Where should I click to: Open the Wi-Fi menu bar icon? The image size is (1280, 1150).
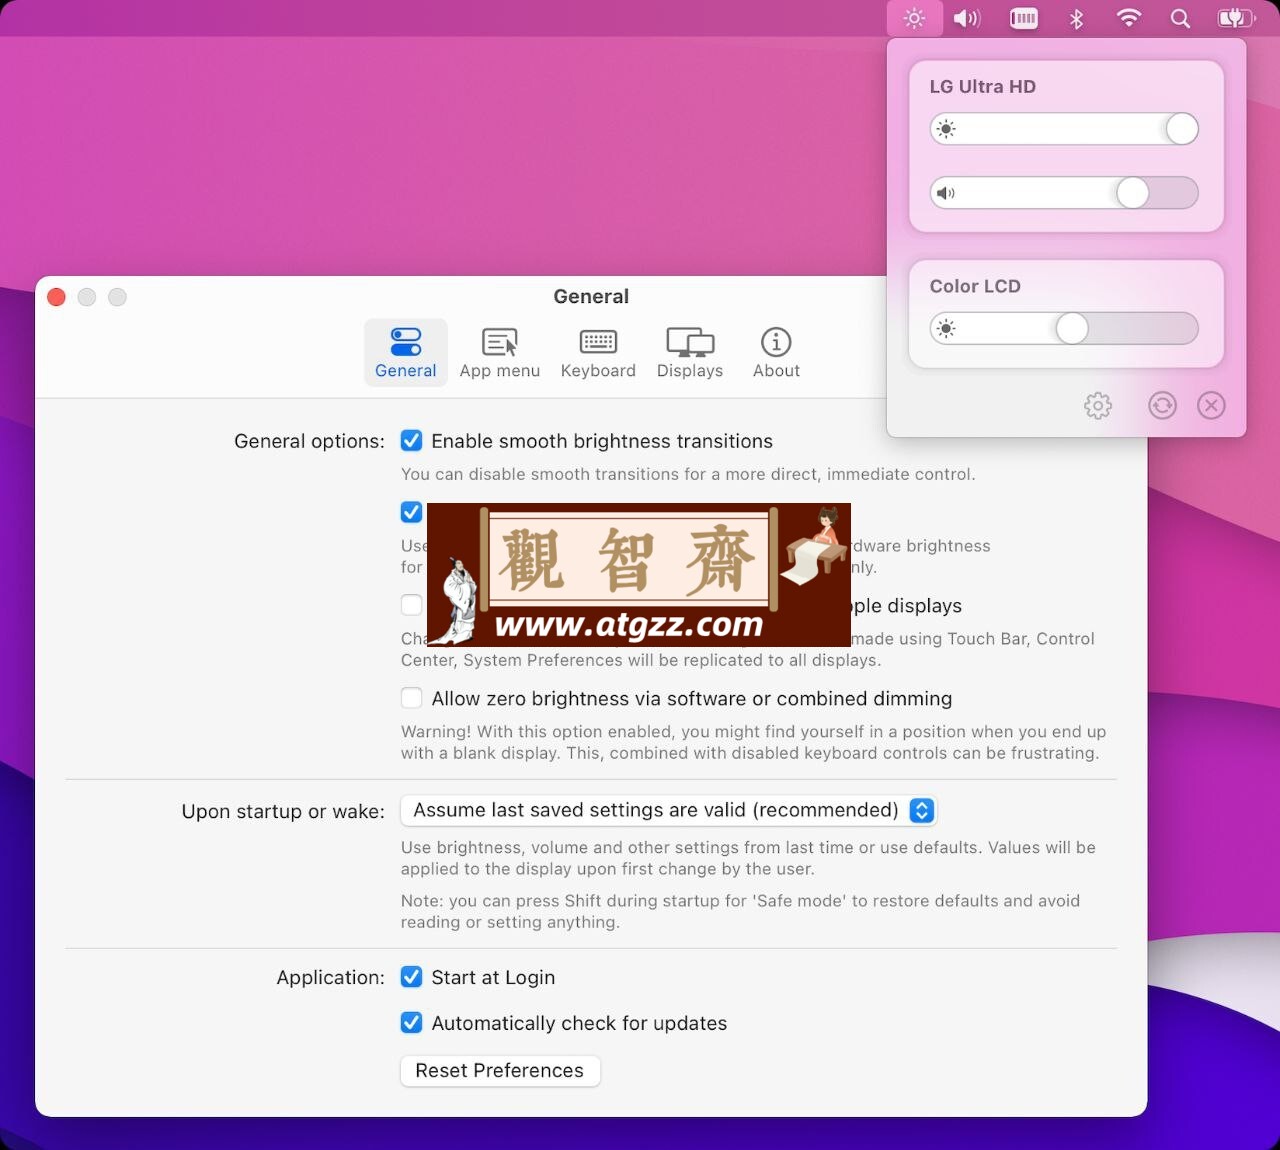coord(1129,18)
